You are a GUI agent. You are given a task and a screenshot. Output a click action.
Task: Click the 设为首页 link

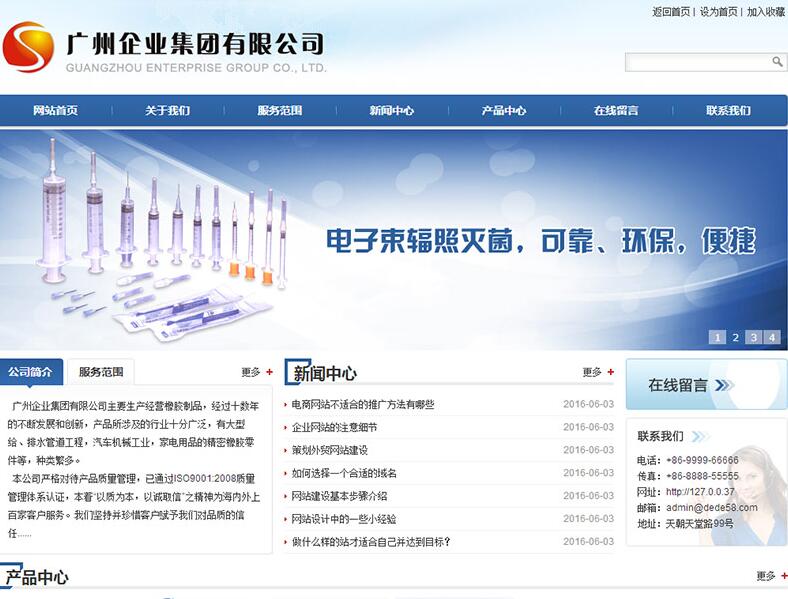coord(718,12)
